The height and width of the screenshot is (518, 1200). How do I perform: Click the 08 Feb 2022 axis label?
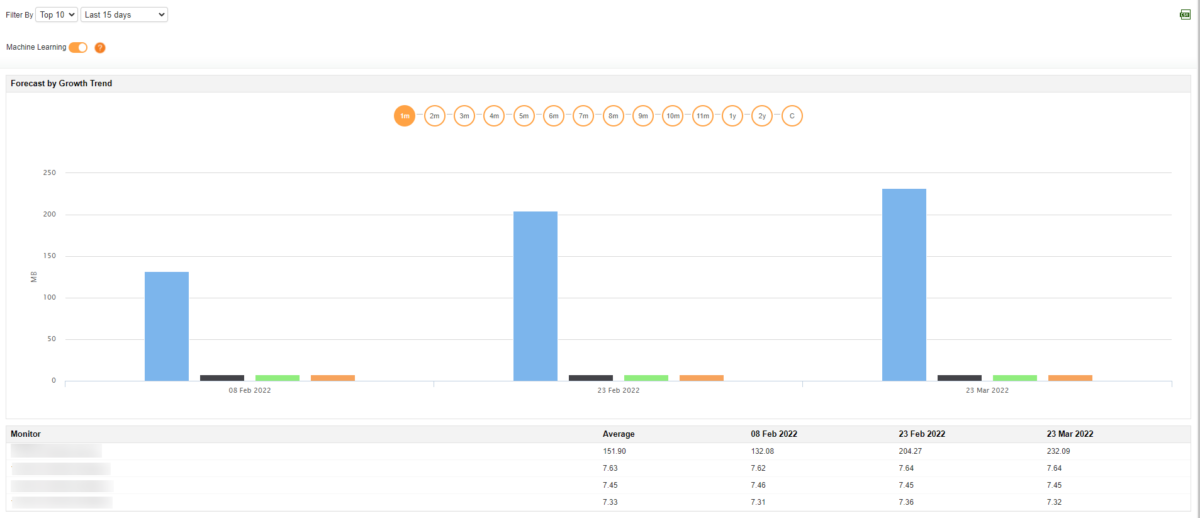pyautogui.click(x=249, y=390)
